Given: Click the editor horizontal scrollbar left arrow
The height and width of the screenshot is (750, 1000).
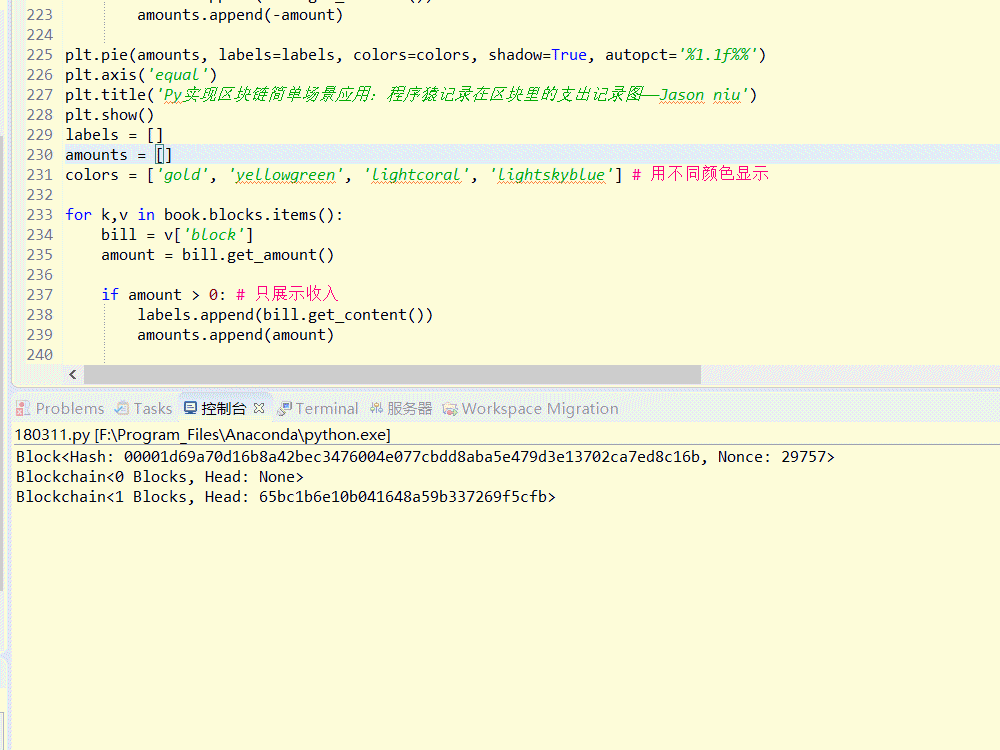Looking at the screenshot, I should pyautogui.click(x=73, y=374).
